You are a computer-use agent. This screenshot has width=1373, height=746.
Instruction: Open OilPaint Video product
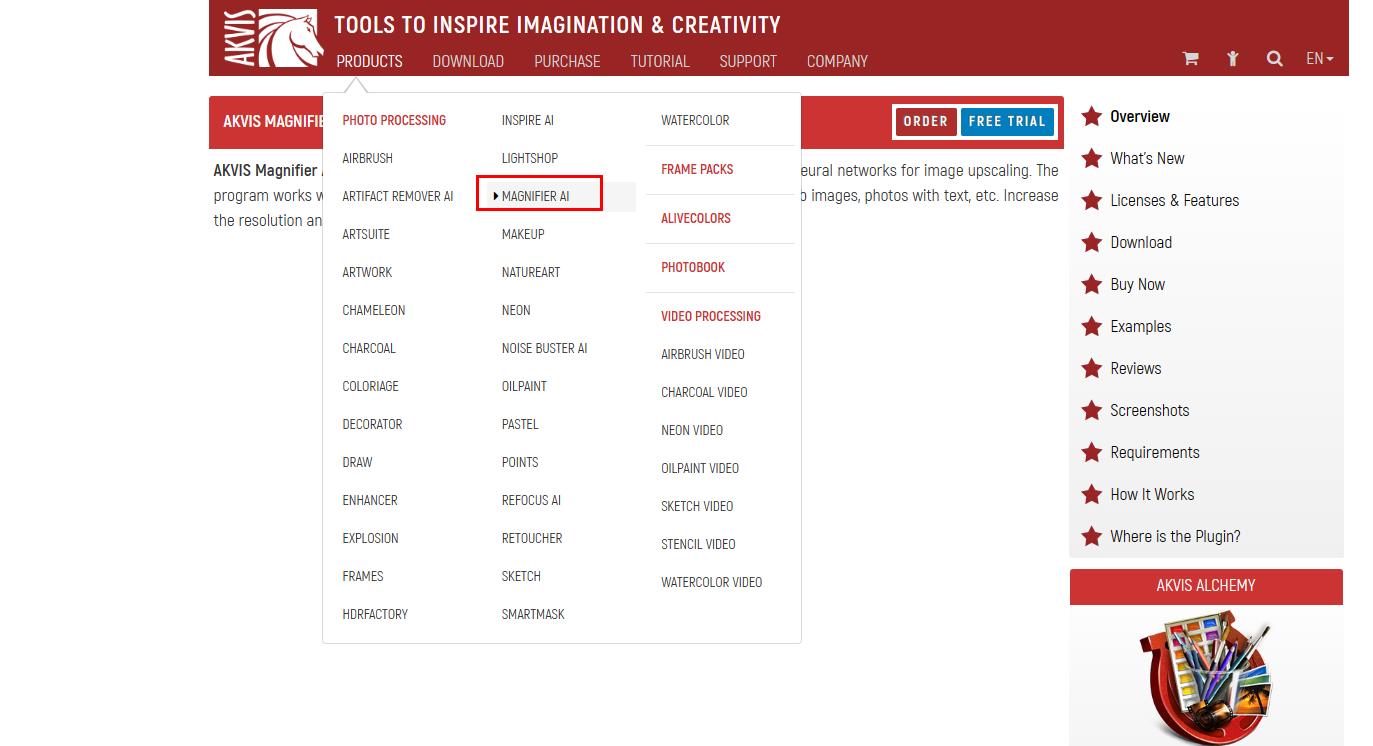pos(700,468)
